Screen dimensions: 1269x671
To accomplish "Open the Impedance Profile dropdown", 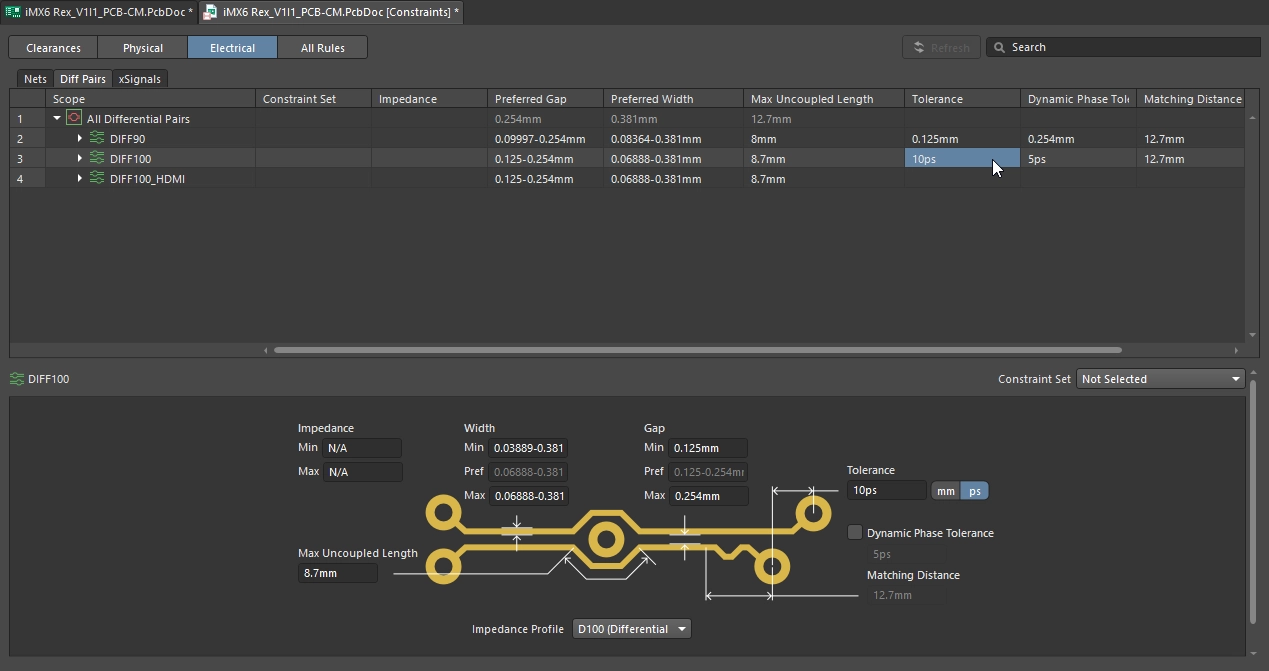I will (x=632, y=629).
